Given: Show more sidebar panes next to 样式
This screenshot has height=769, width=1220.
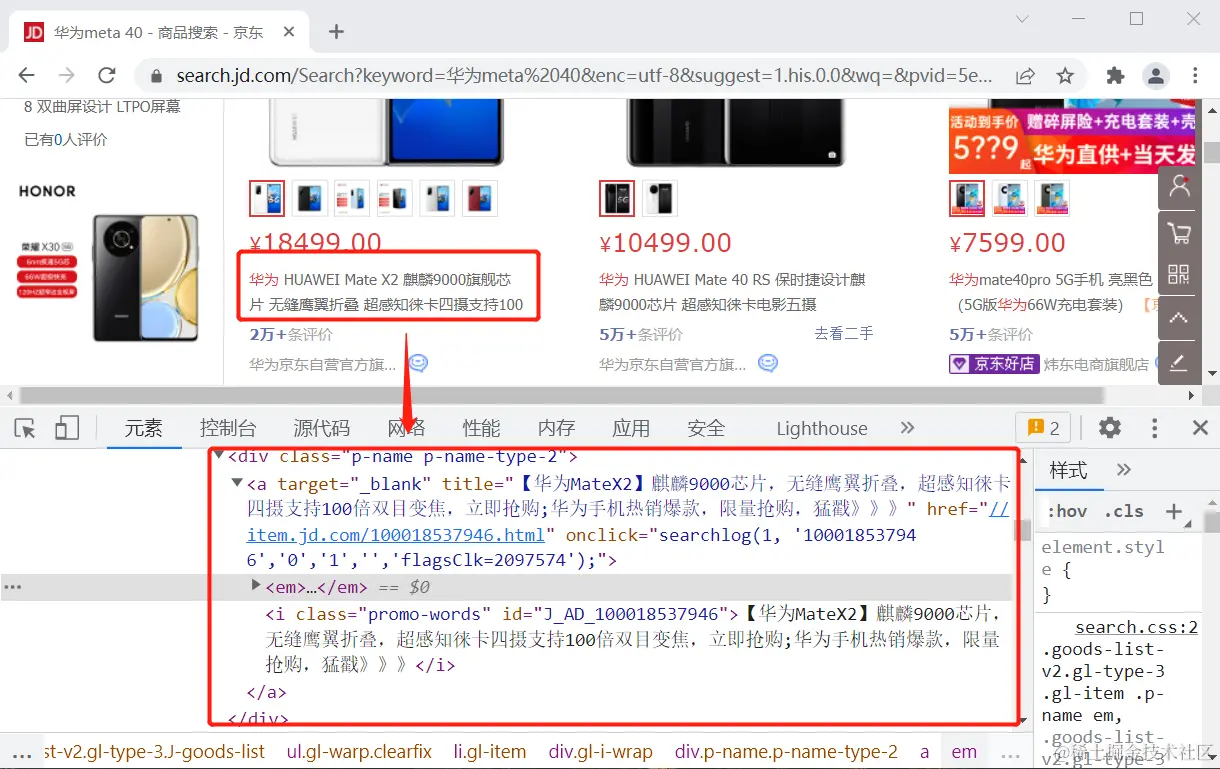Looking at the screenshot, I should click(x=1123, y=470).
